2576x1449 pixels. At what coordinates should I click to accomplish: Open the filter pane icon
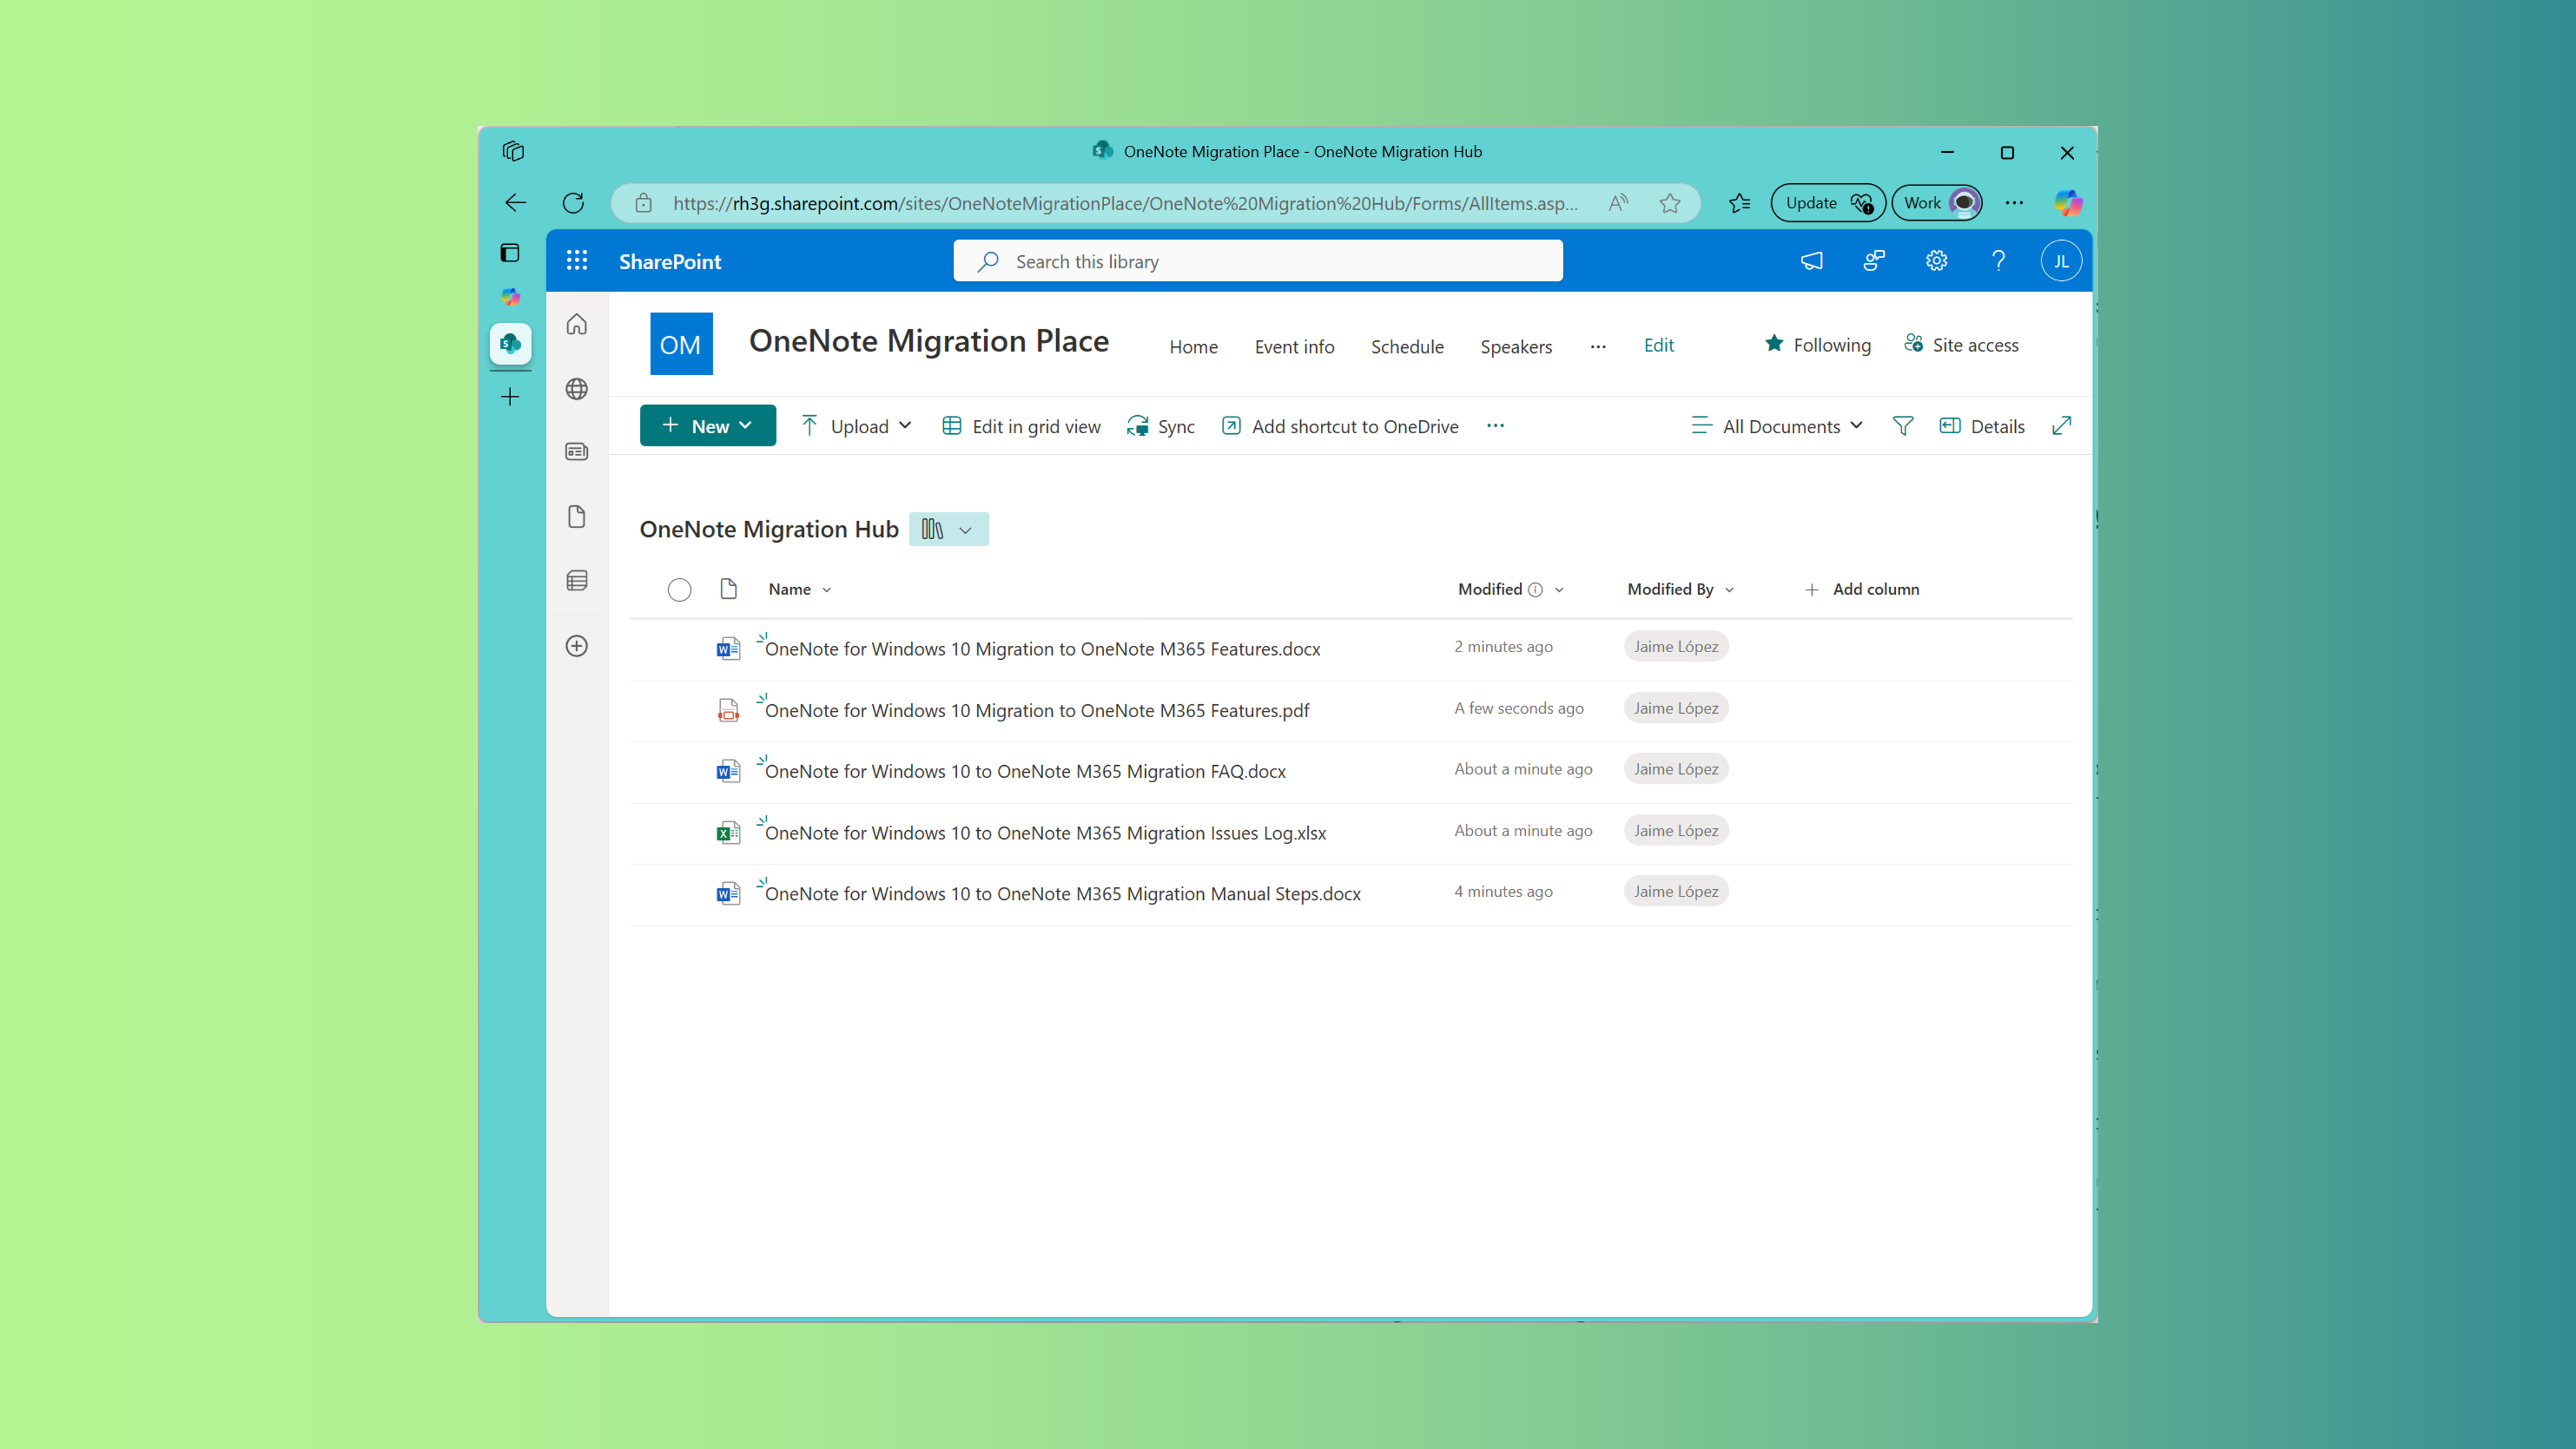(x=1903, y=425)
